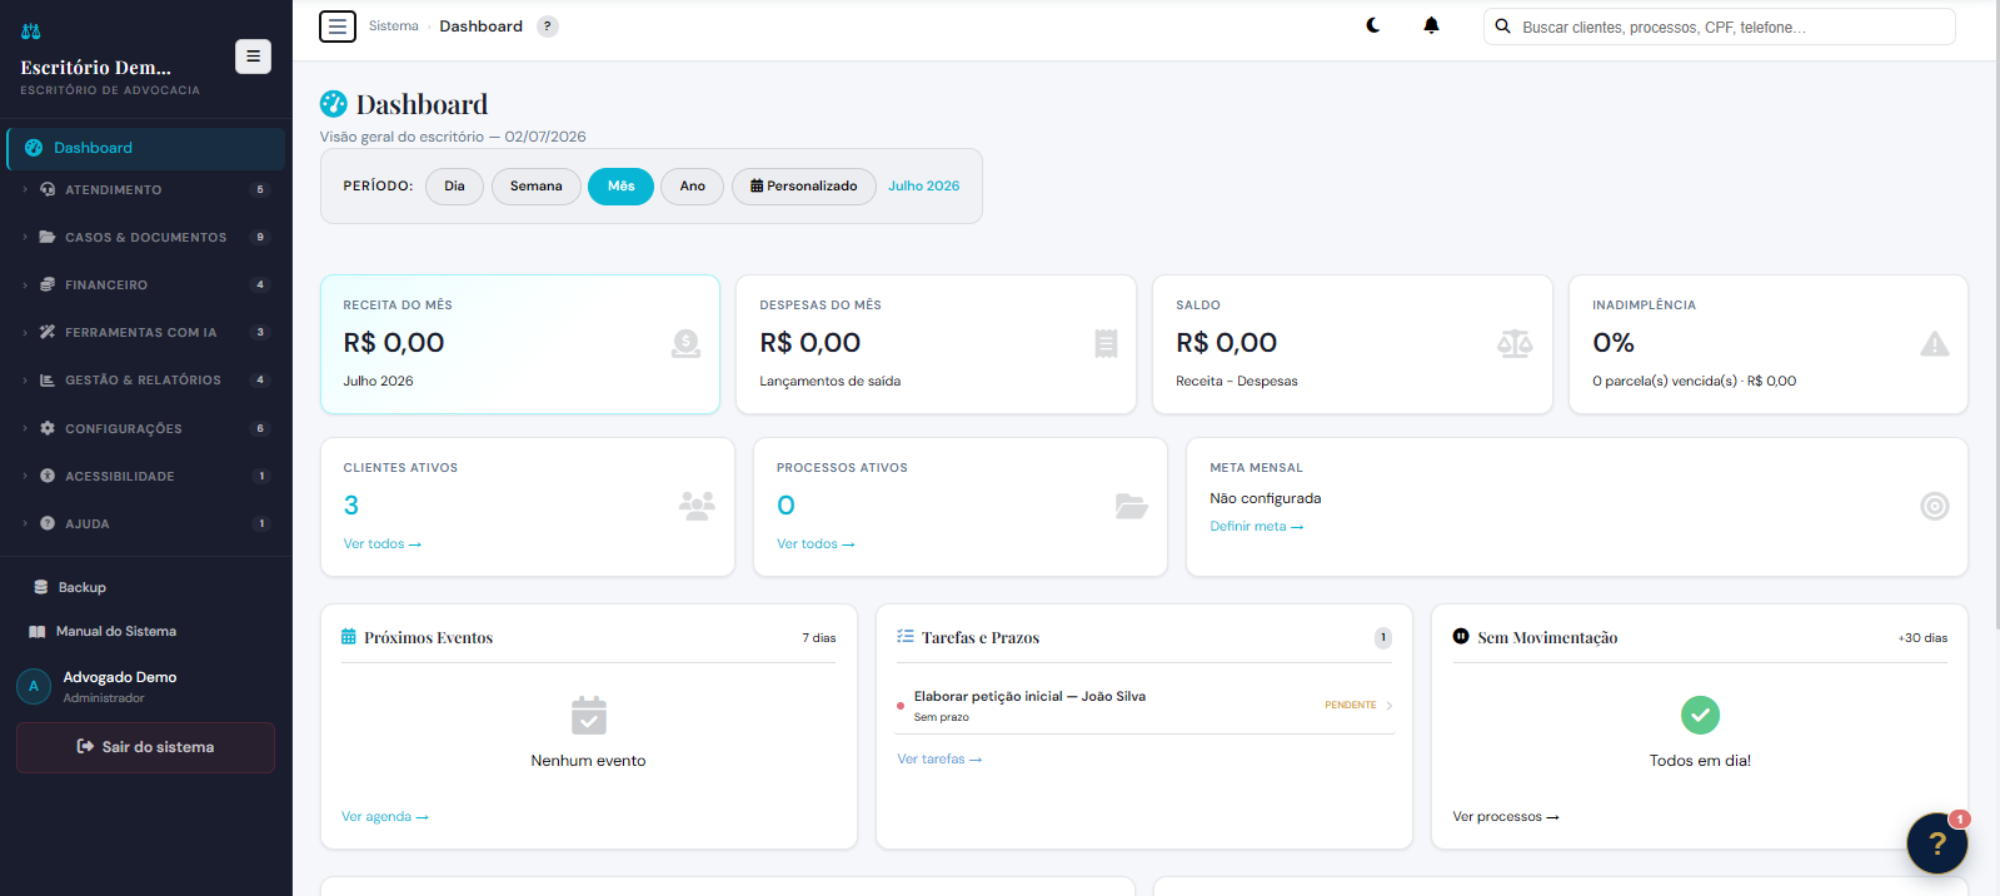Expand the Acessibilidade group
Image resolution: width=2000 pixels, height=896 pixels.
(146, 476)
